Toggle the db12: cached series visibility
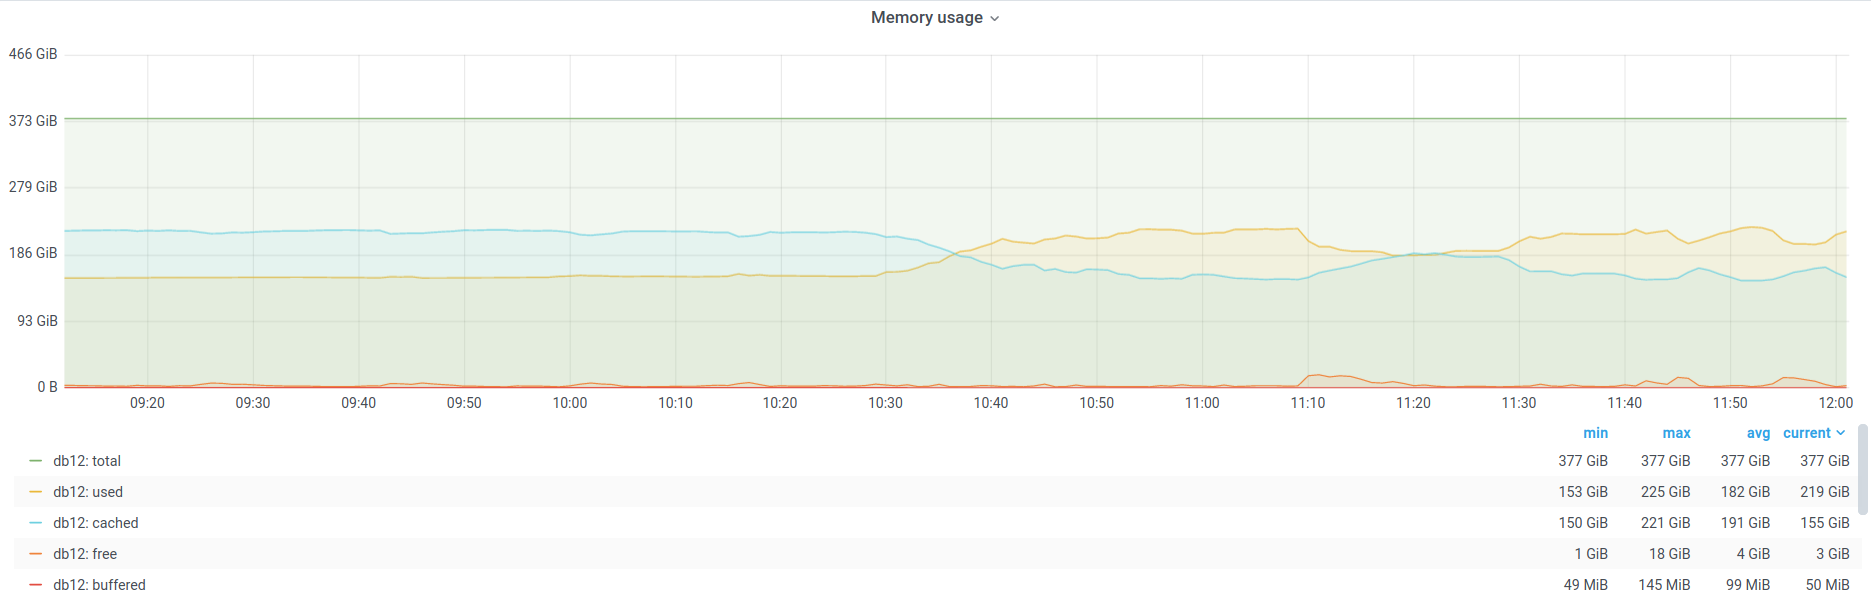The image size is (1871, 605). [x=96, y=523]
